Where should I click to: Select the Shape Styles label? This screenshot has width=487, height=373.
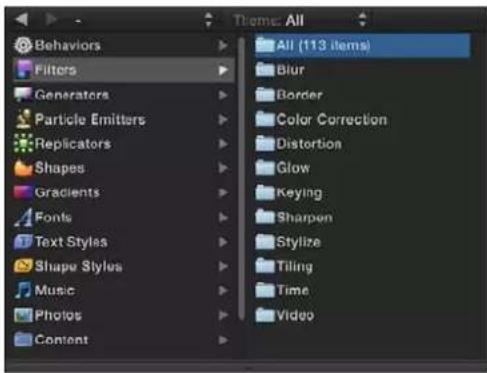click(78, 266)
